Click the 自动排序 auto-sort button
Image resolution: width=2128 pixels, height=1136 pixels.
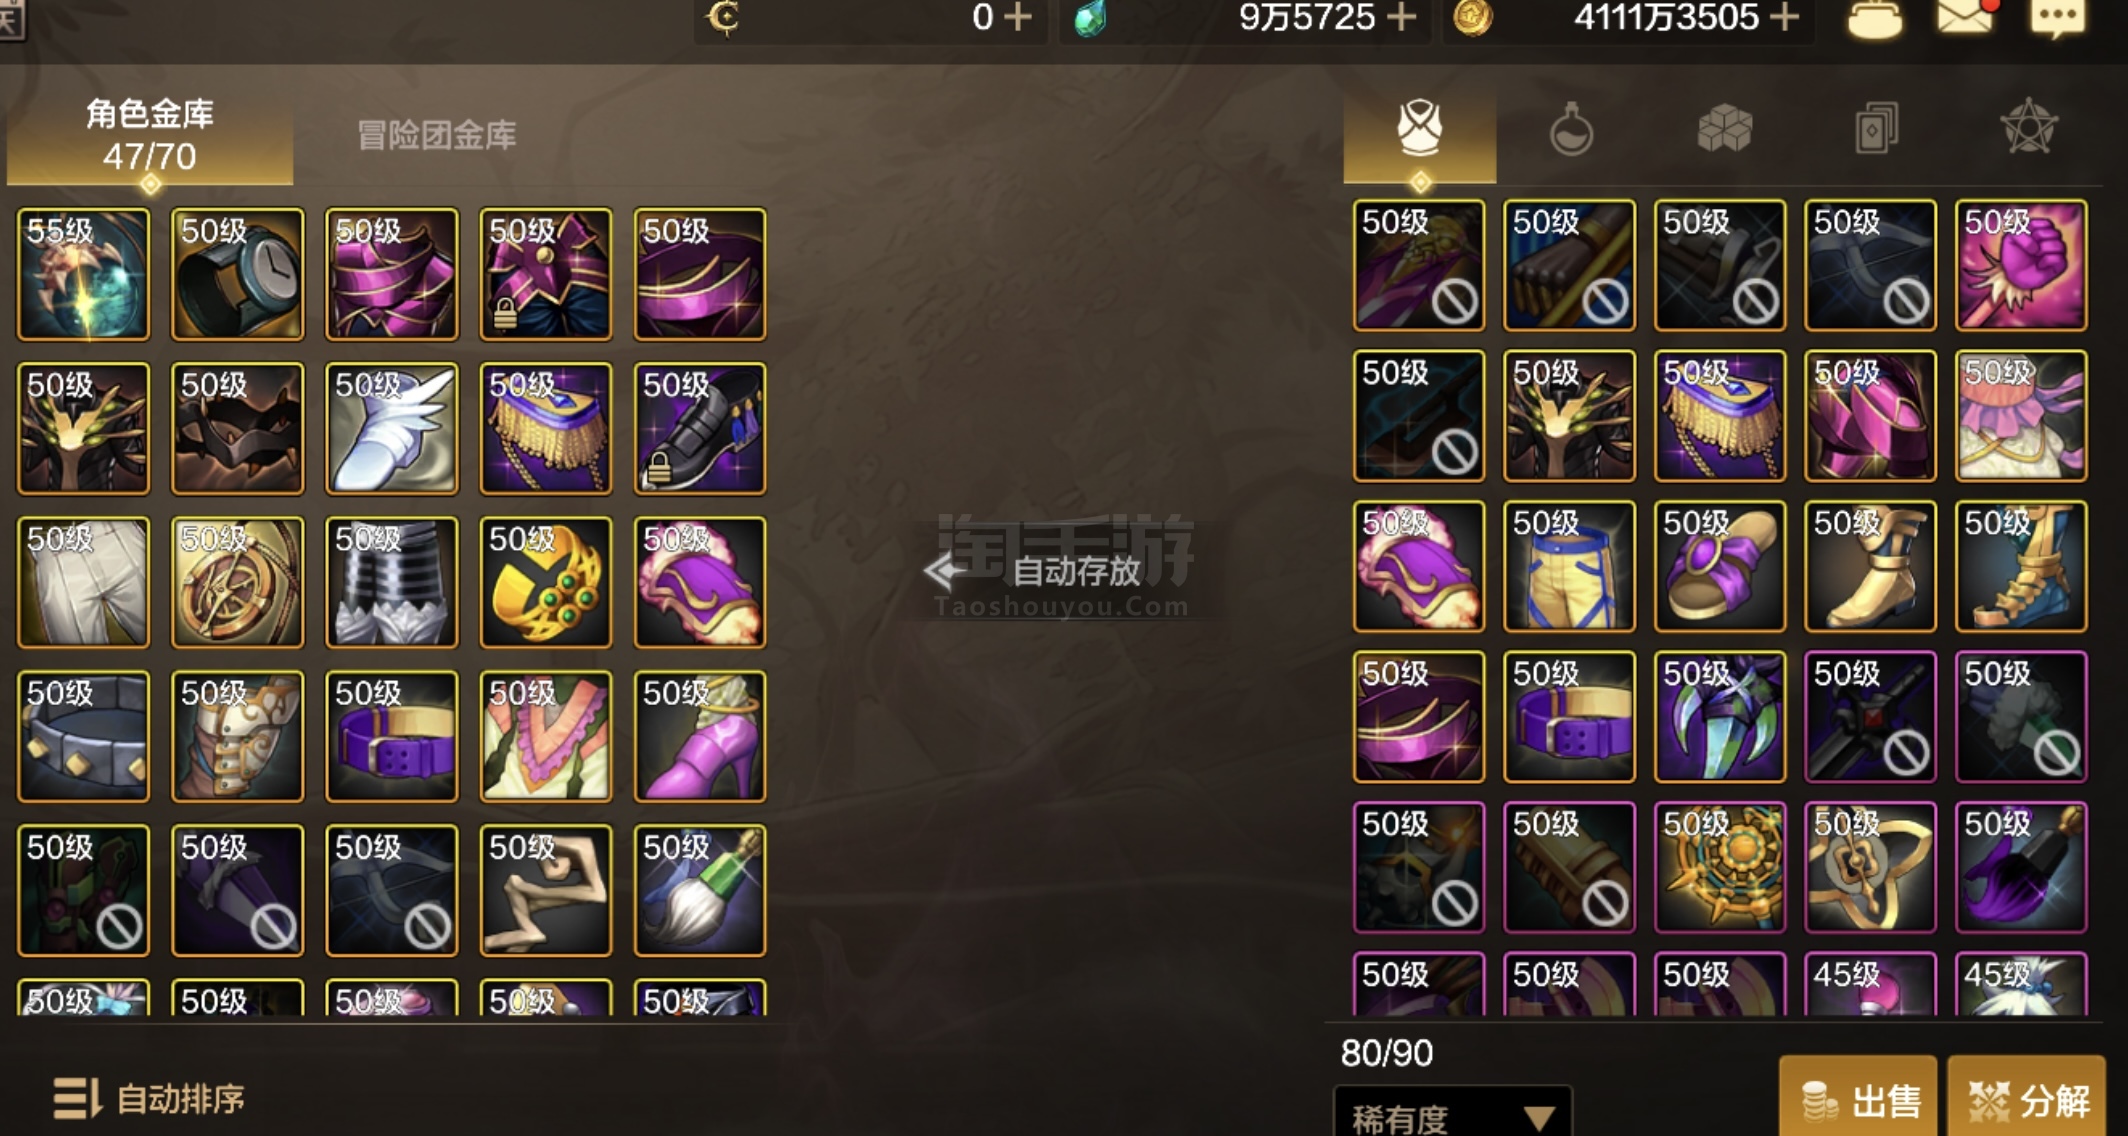pyautogui.click(x=149, y=1098)
